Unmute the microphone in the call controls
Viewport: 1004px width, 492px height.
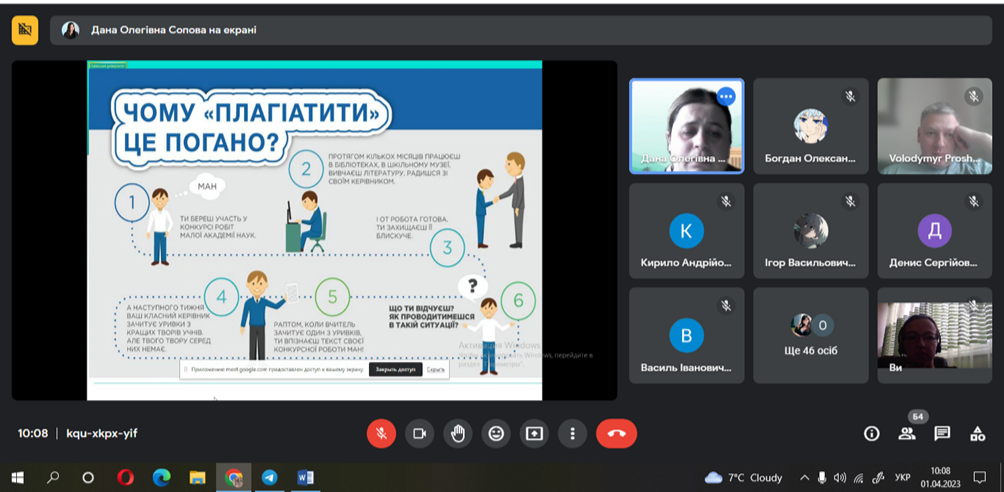point(381,433)
